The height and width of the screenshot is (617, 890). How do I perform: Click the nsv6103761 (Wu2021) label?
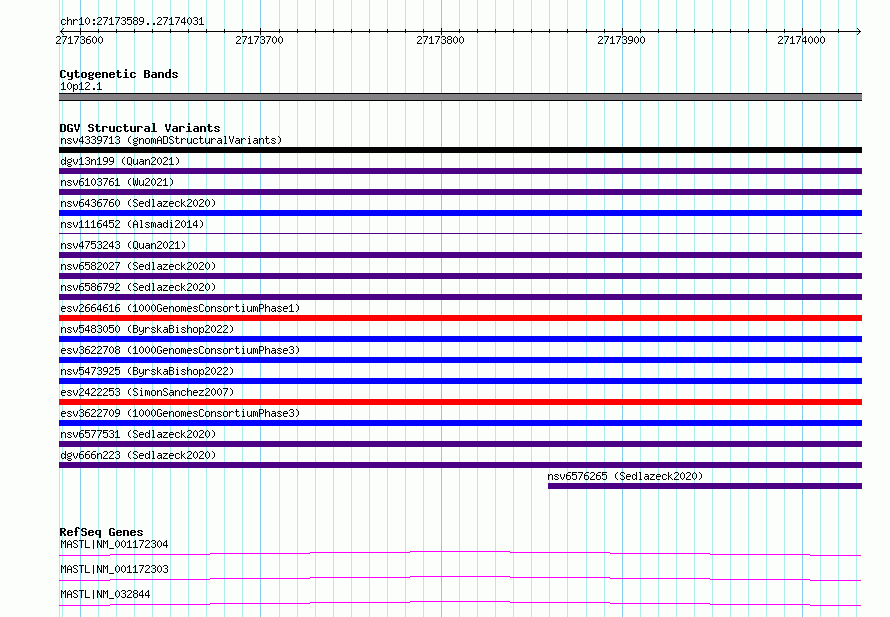point(117,182)
